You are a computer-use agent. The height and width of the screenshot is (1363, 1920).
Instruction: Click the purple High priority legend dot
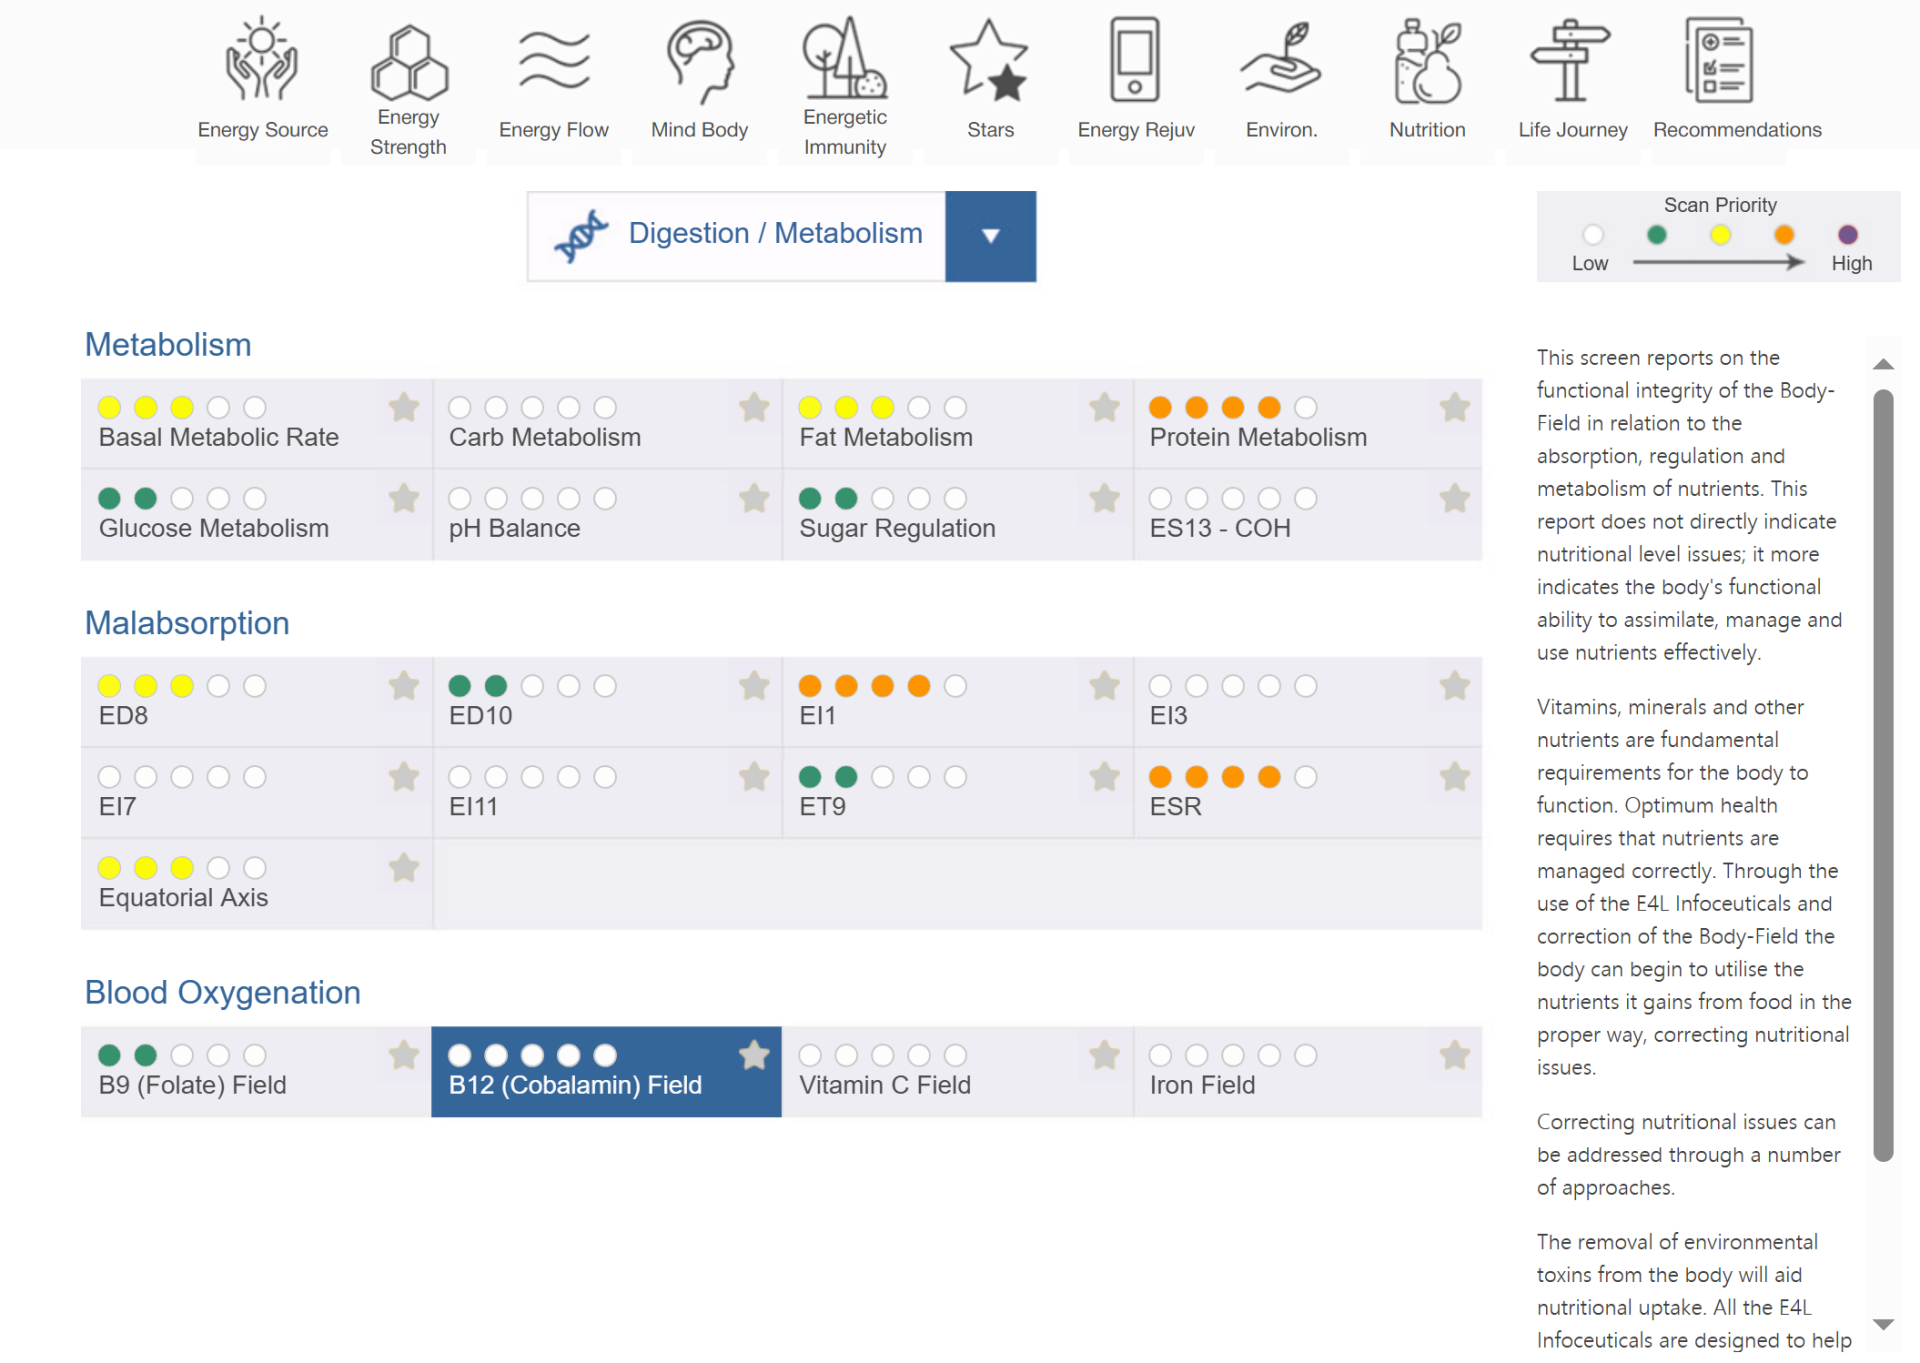(1847, 235)
